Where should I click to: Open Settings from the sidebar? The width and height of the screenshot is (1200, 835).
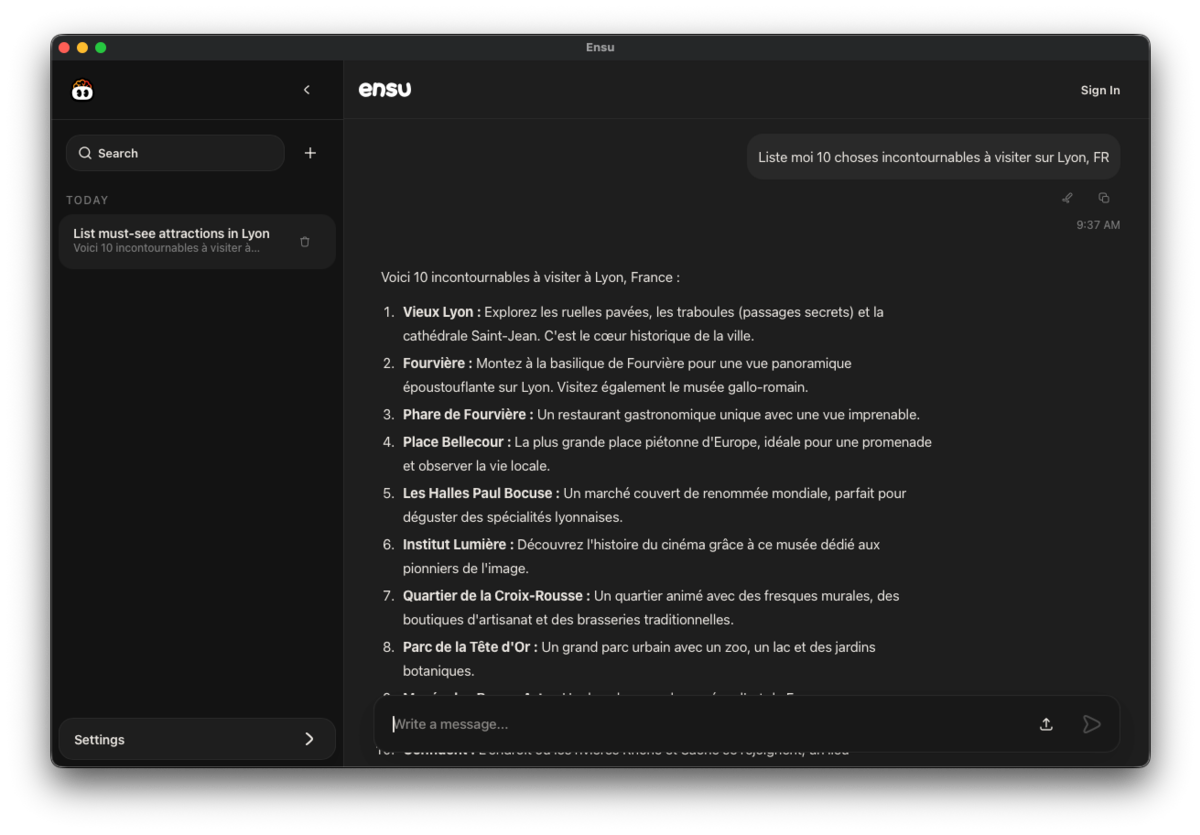(197, 739)
